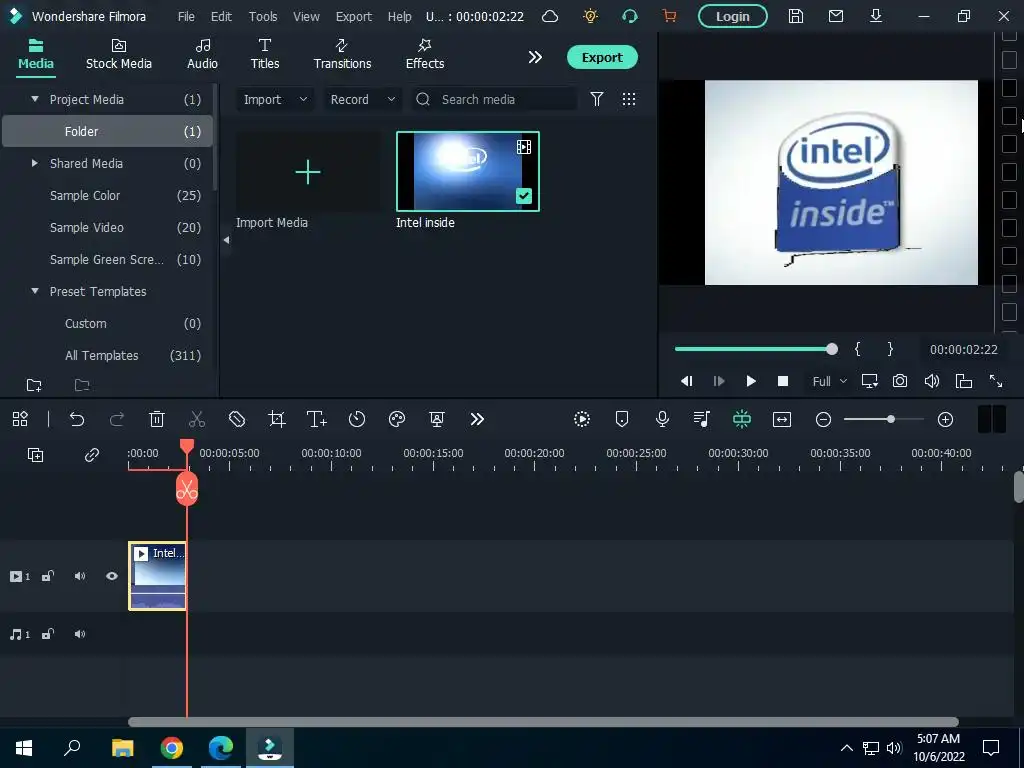Open the render preview icon
Image resolution: width=1024 pixels, height=768 pixels.
point(582,419)
